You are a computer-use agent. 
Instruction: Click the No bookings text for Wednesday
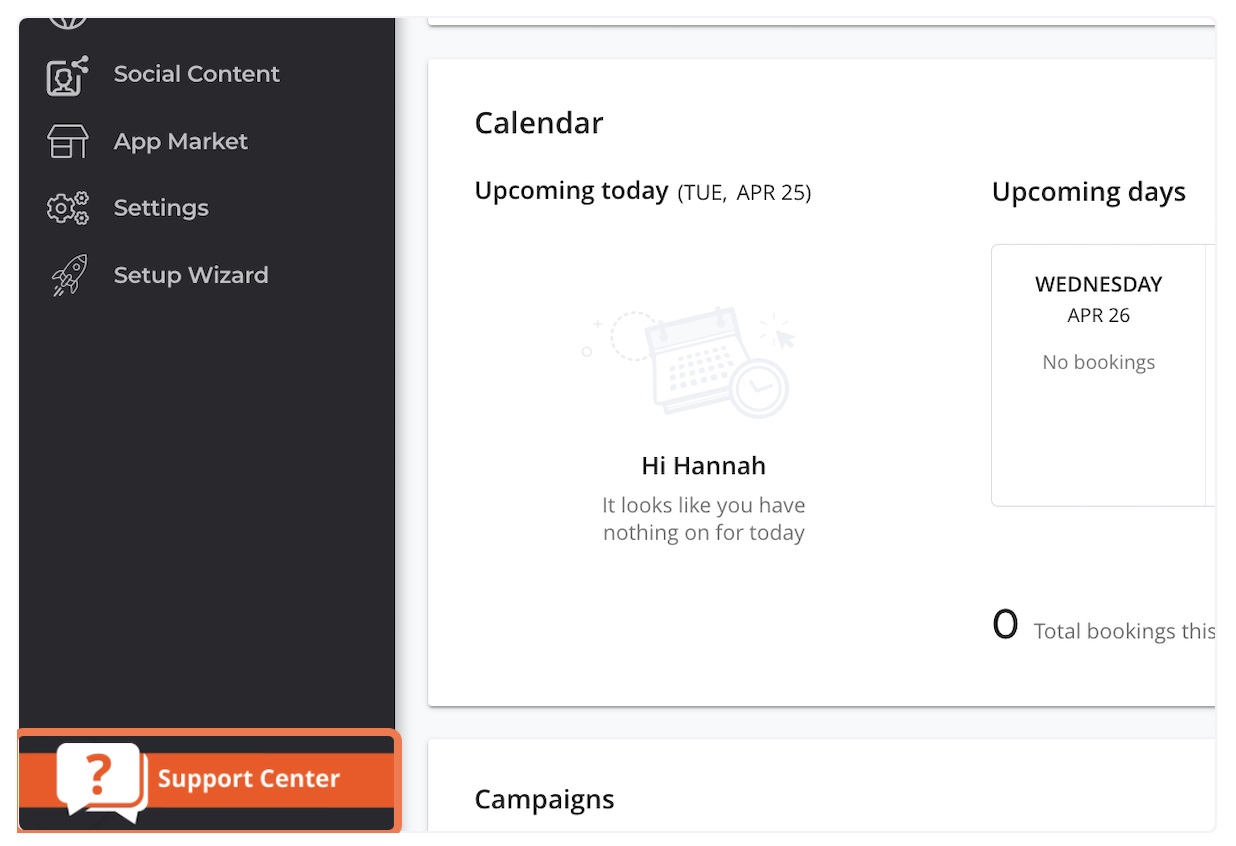[x=1098, y=362]
